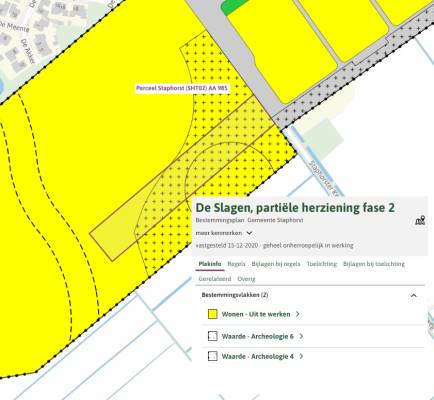Screen dimensions: 434x400
Task: Select the Plekinfo tab
Action: tap(210, 264)
